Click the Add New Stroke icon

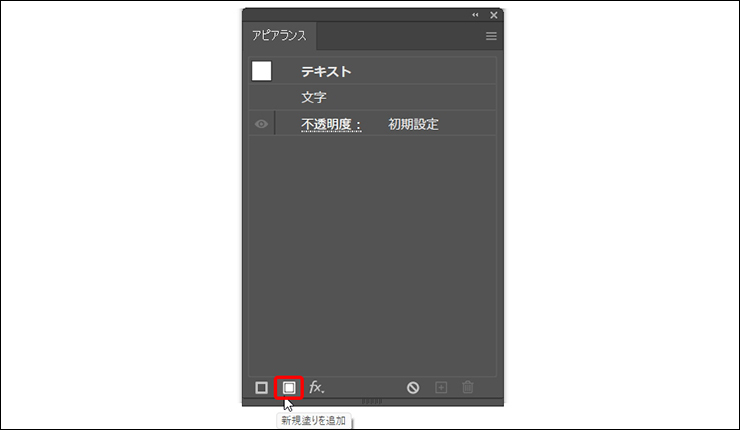point(262,387)
